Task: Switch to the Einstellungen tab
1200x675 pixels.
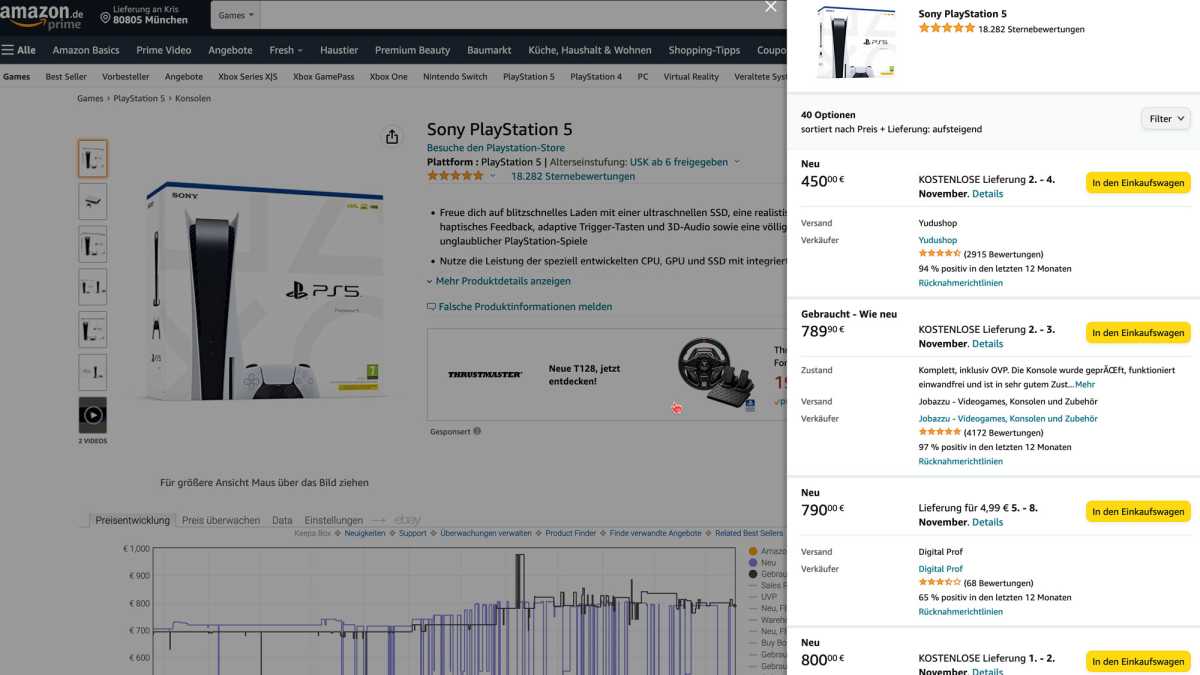Action: point(334,520)
